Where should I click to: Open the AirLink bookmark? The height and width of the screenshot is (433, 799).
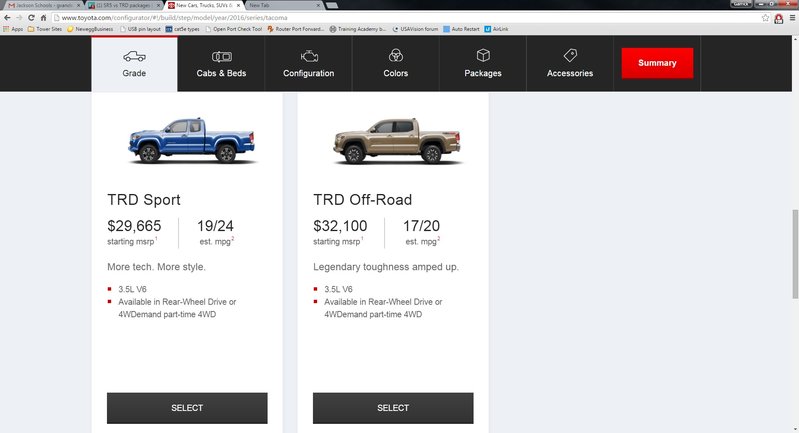click(x=496, y=29)
